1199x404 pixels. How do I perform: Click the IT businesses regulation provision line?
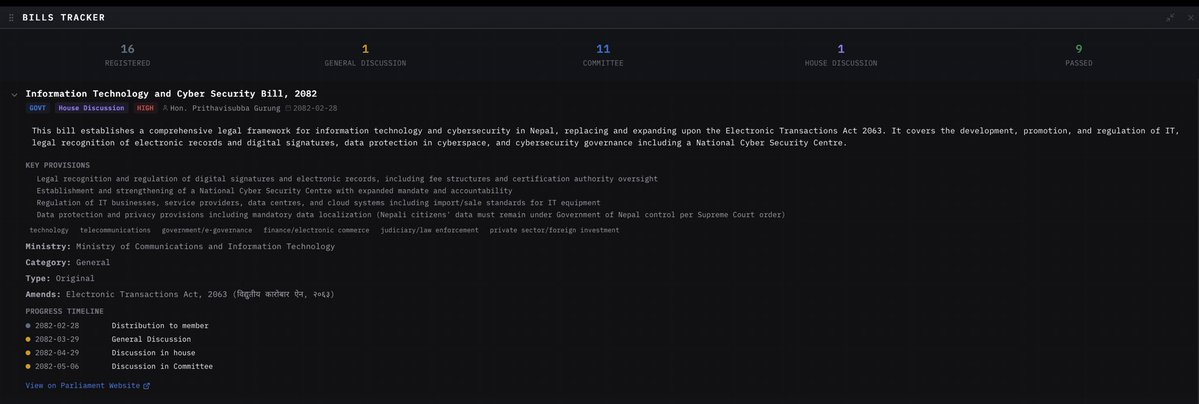pyautogui.click(x=318, y=203)
